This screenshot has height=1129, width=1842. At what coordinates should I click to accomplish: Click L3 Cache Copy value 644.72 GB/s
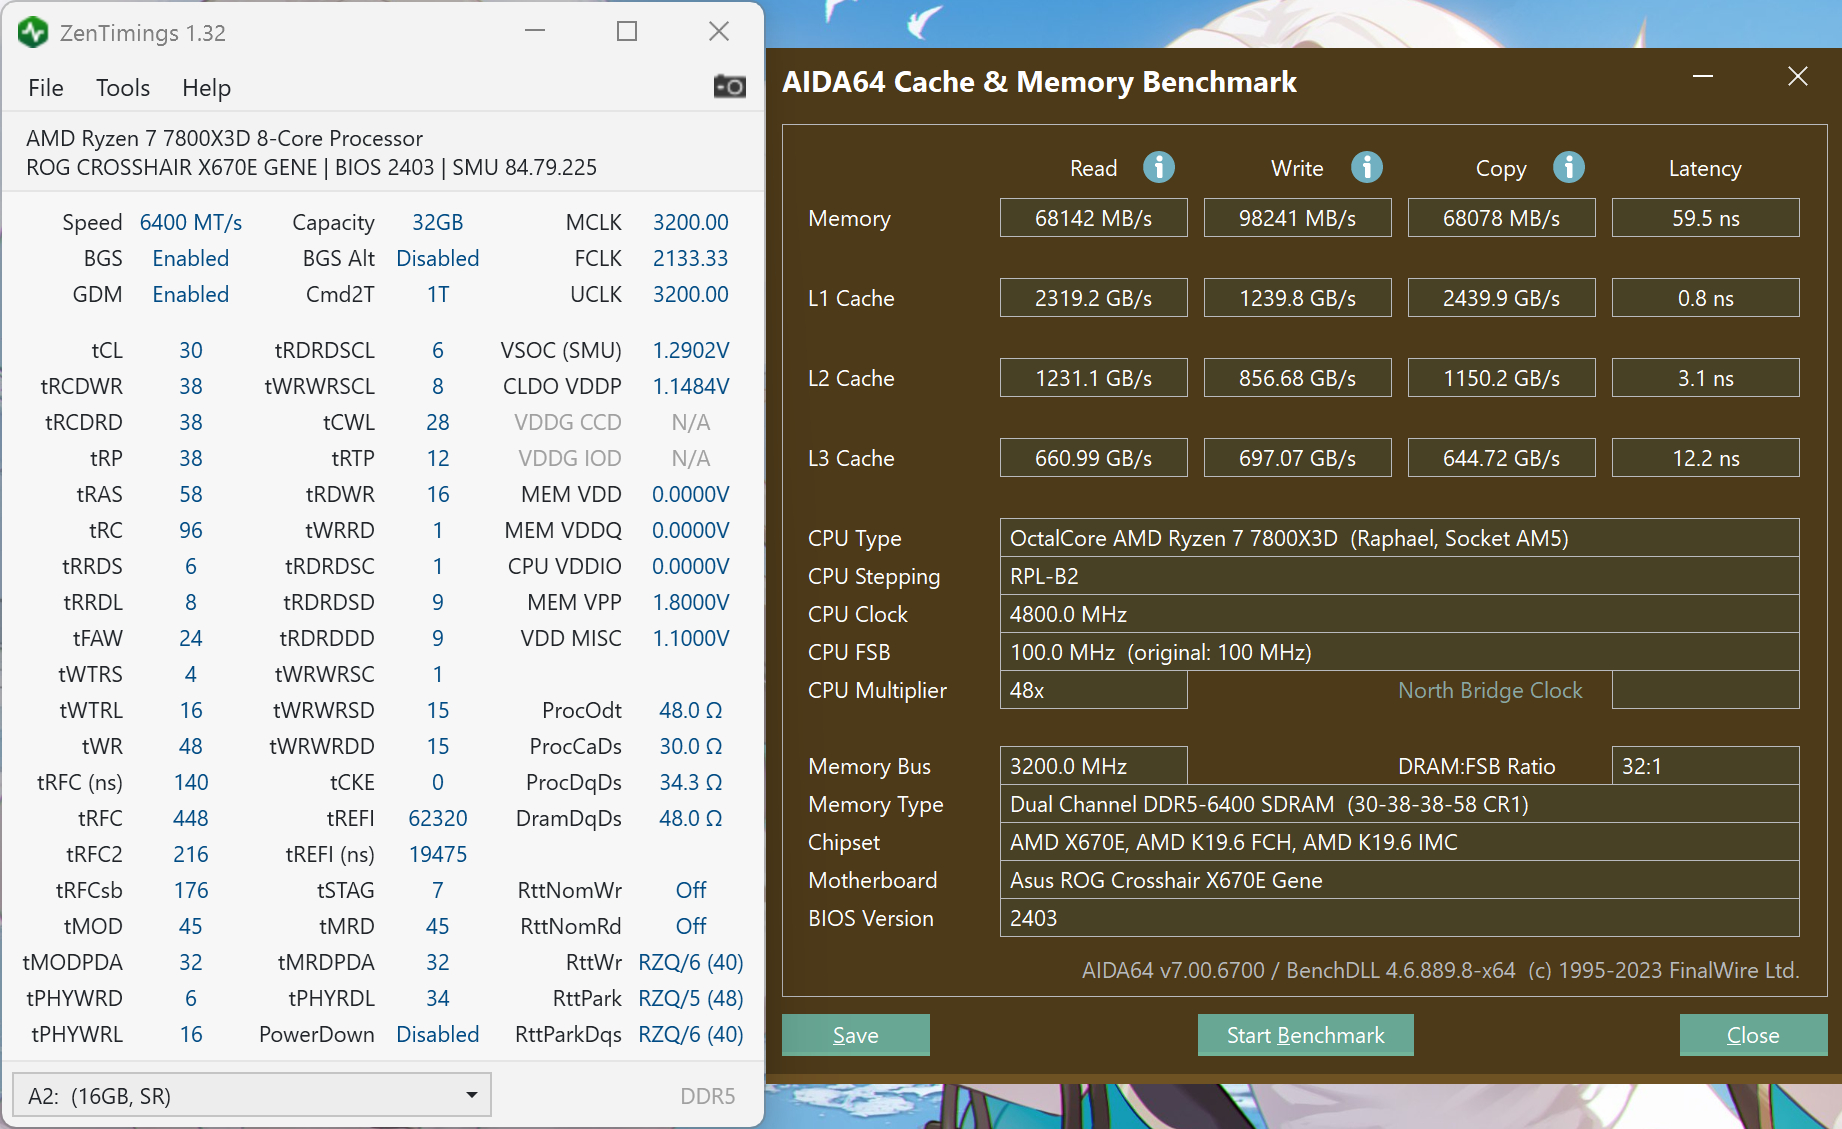(1502, 458)
